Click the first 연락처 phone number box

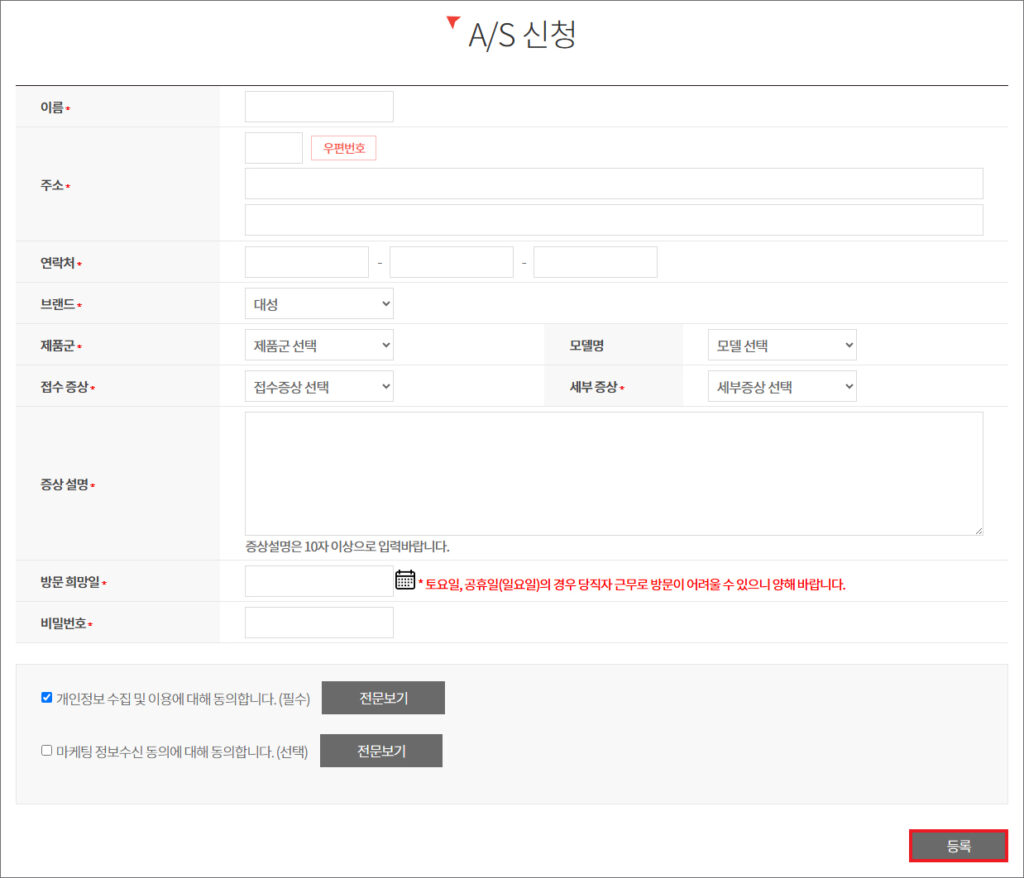coord(307,262)
